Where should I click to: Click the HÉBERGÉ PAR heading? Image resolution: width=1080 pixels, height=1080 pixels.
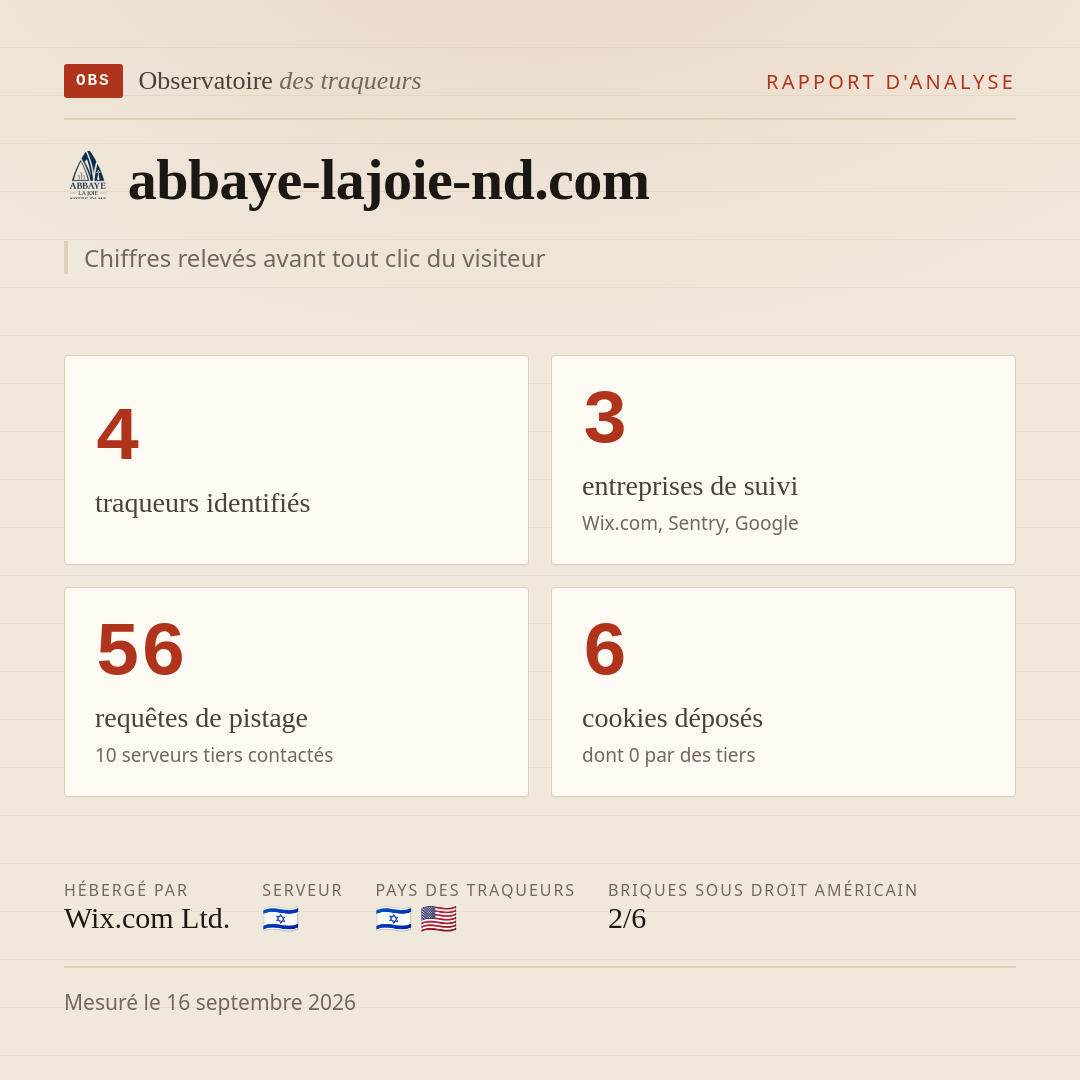pos(126,890)
